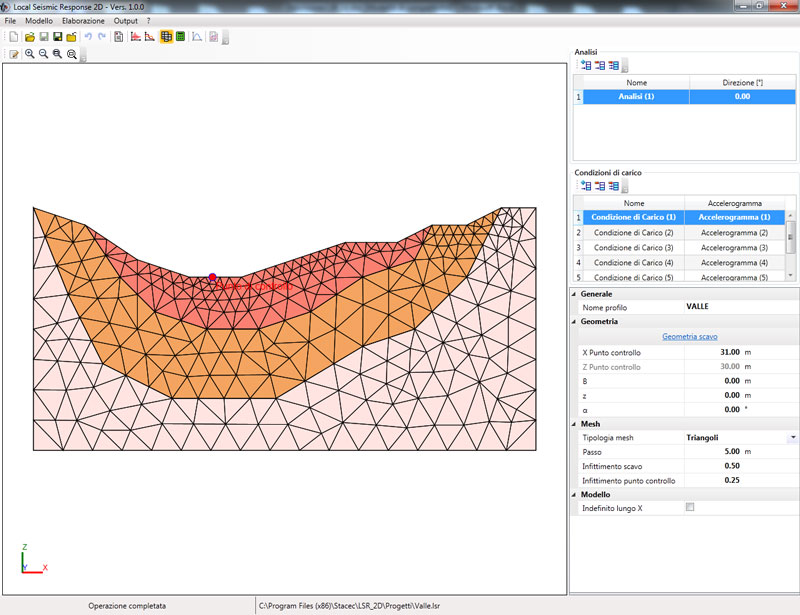Open the Analisi toolbar overflow handle
Screen dimensions: 800x615
click(625, 66)
